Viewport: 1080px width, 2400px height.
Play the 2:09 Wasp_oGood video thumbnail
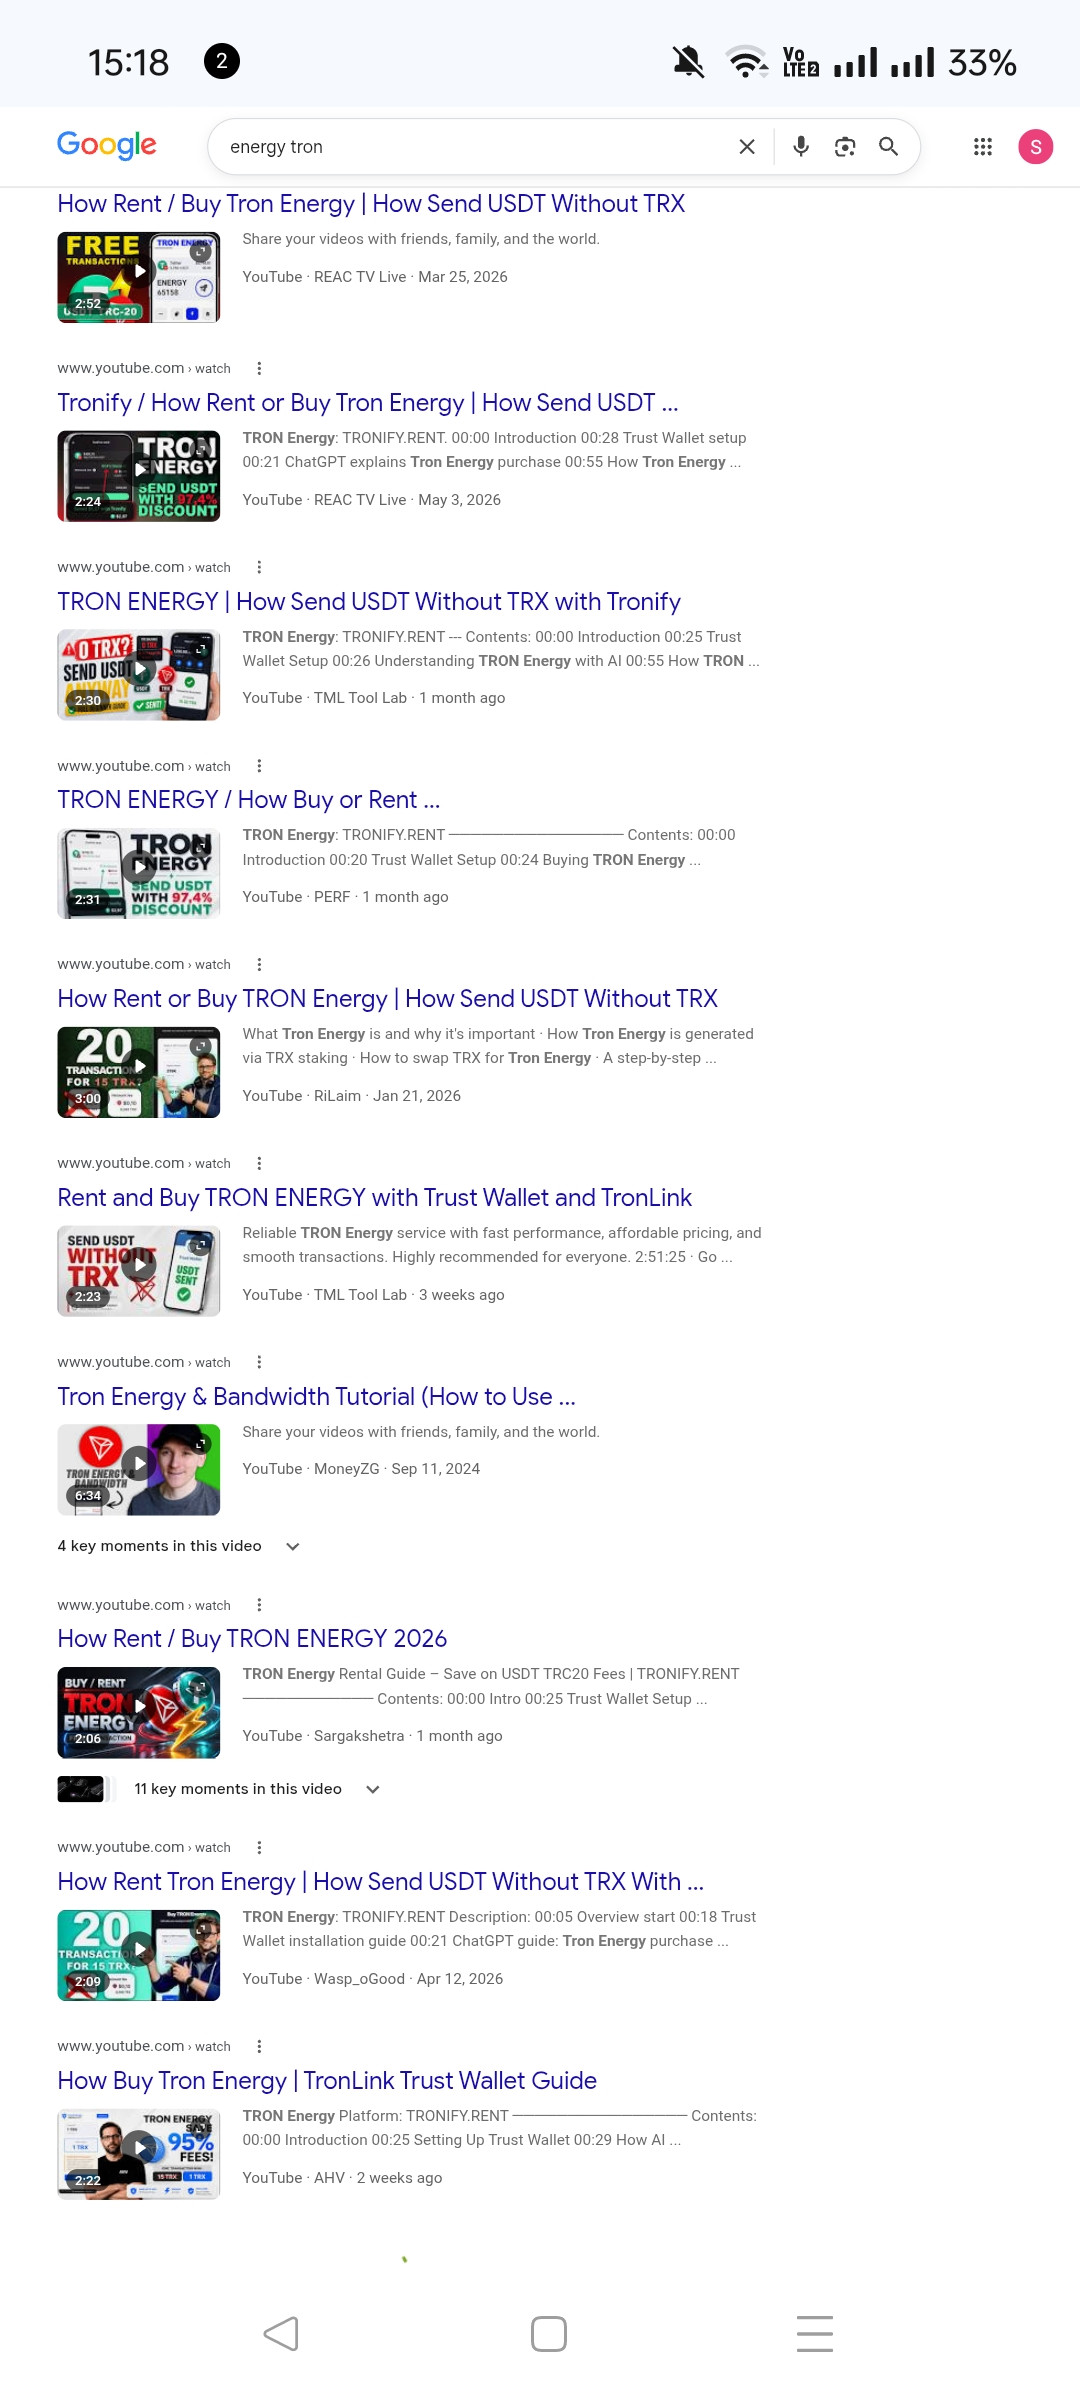pos(139,1955)
